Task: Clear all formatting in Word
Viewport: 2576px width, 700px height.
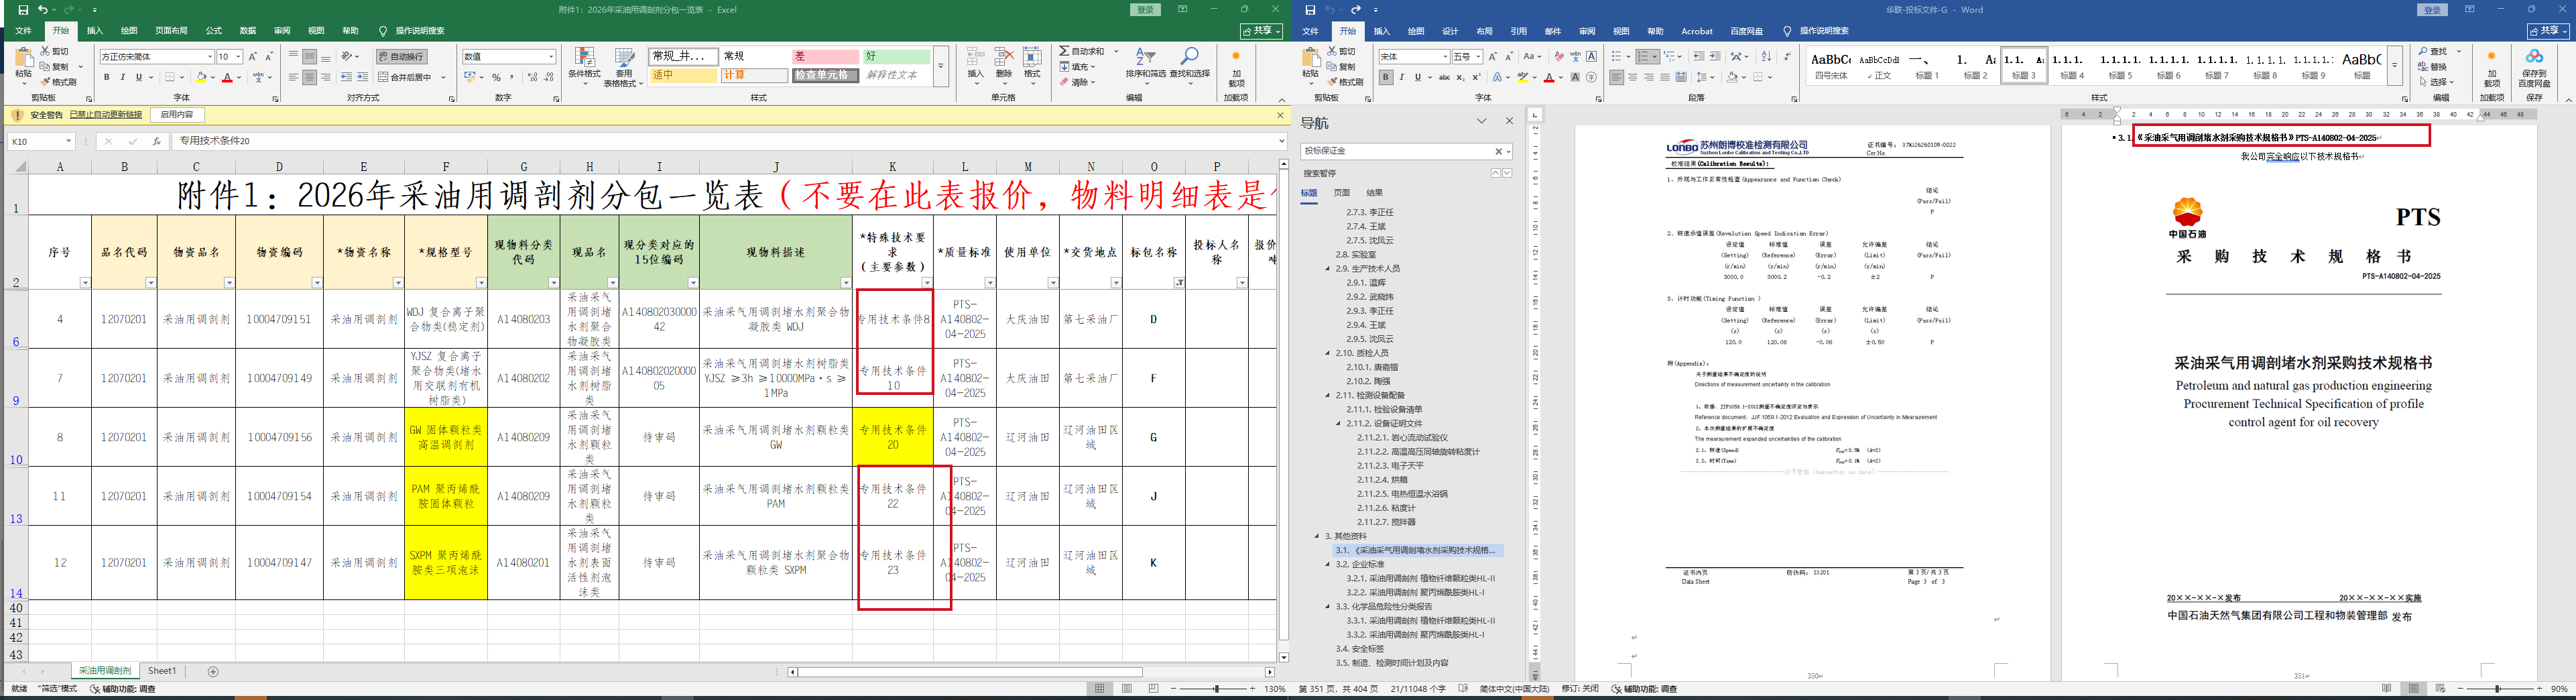Action: click(1559, 57)
